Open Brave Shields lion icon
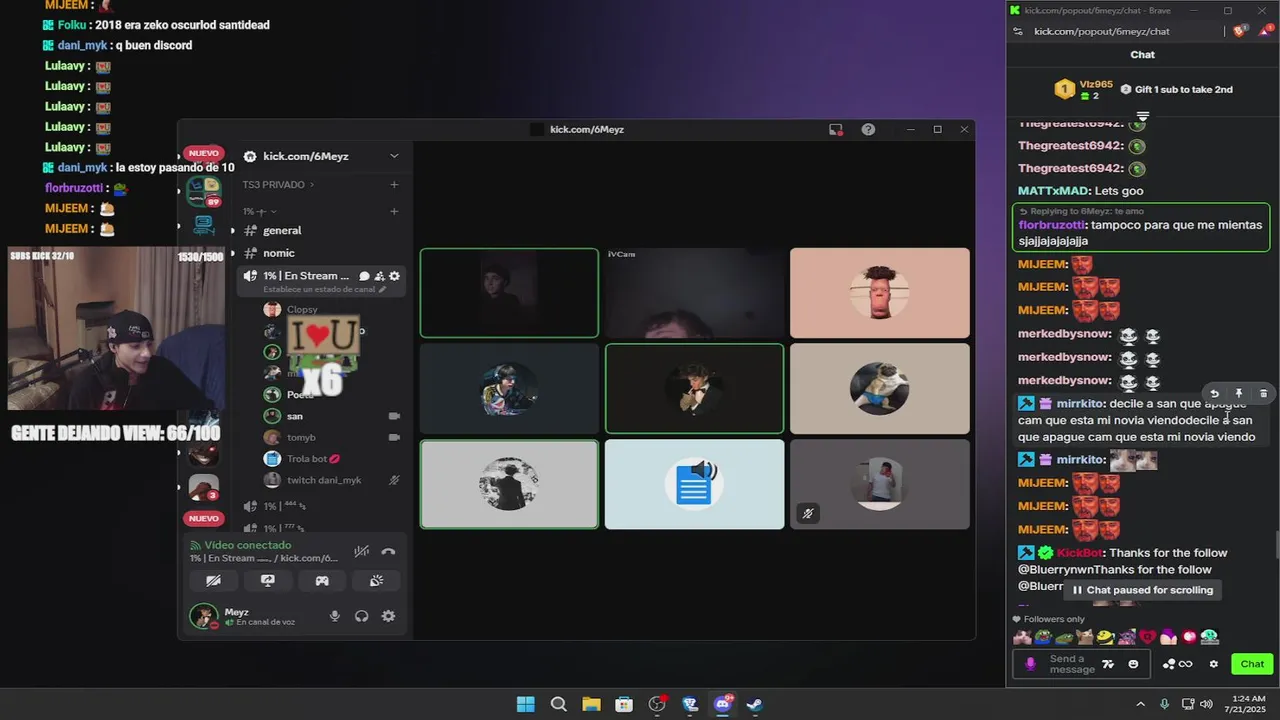This screenshot has width=1280, height=720. (x=1241, y=31)
